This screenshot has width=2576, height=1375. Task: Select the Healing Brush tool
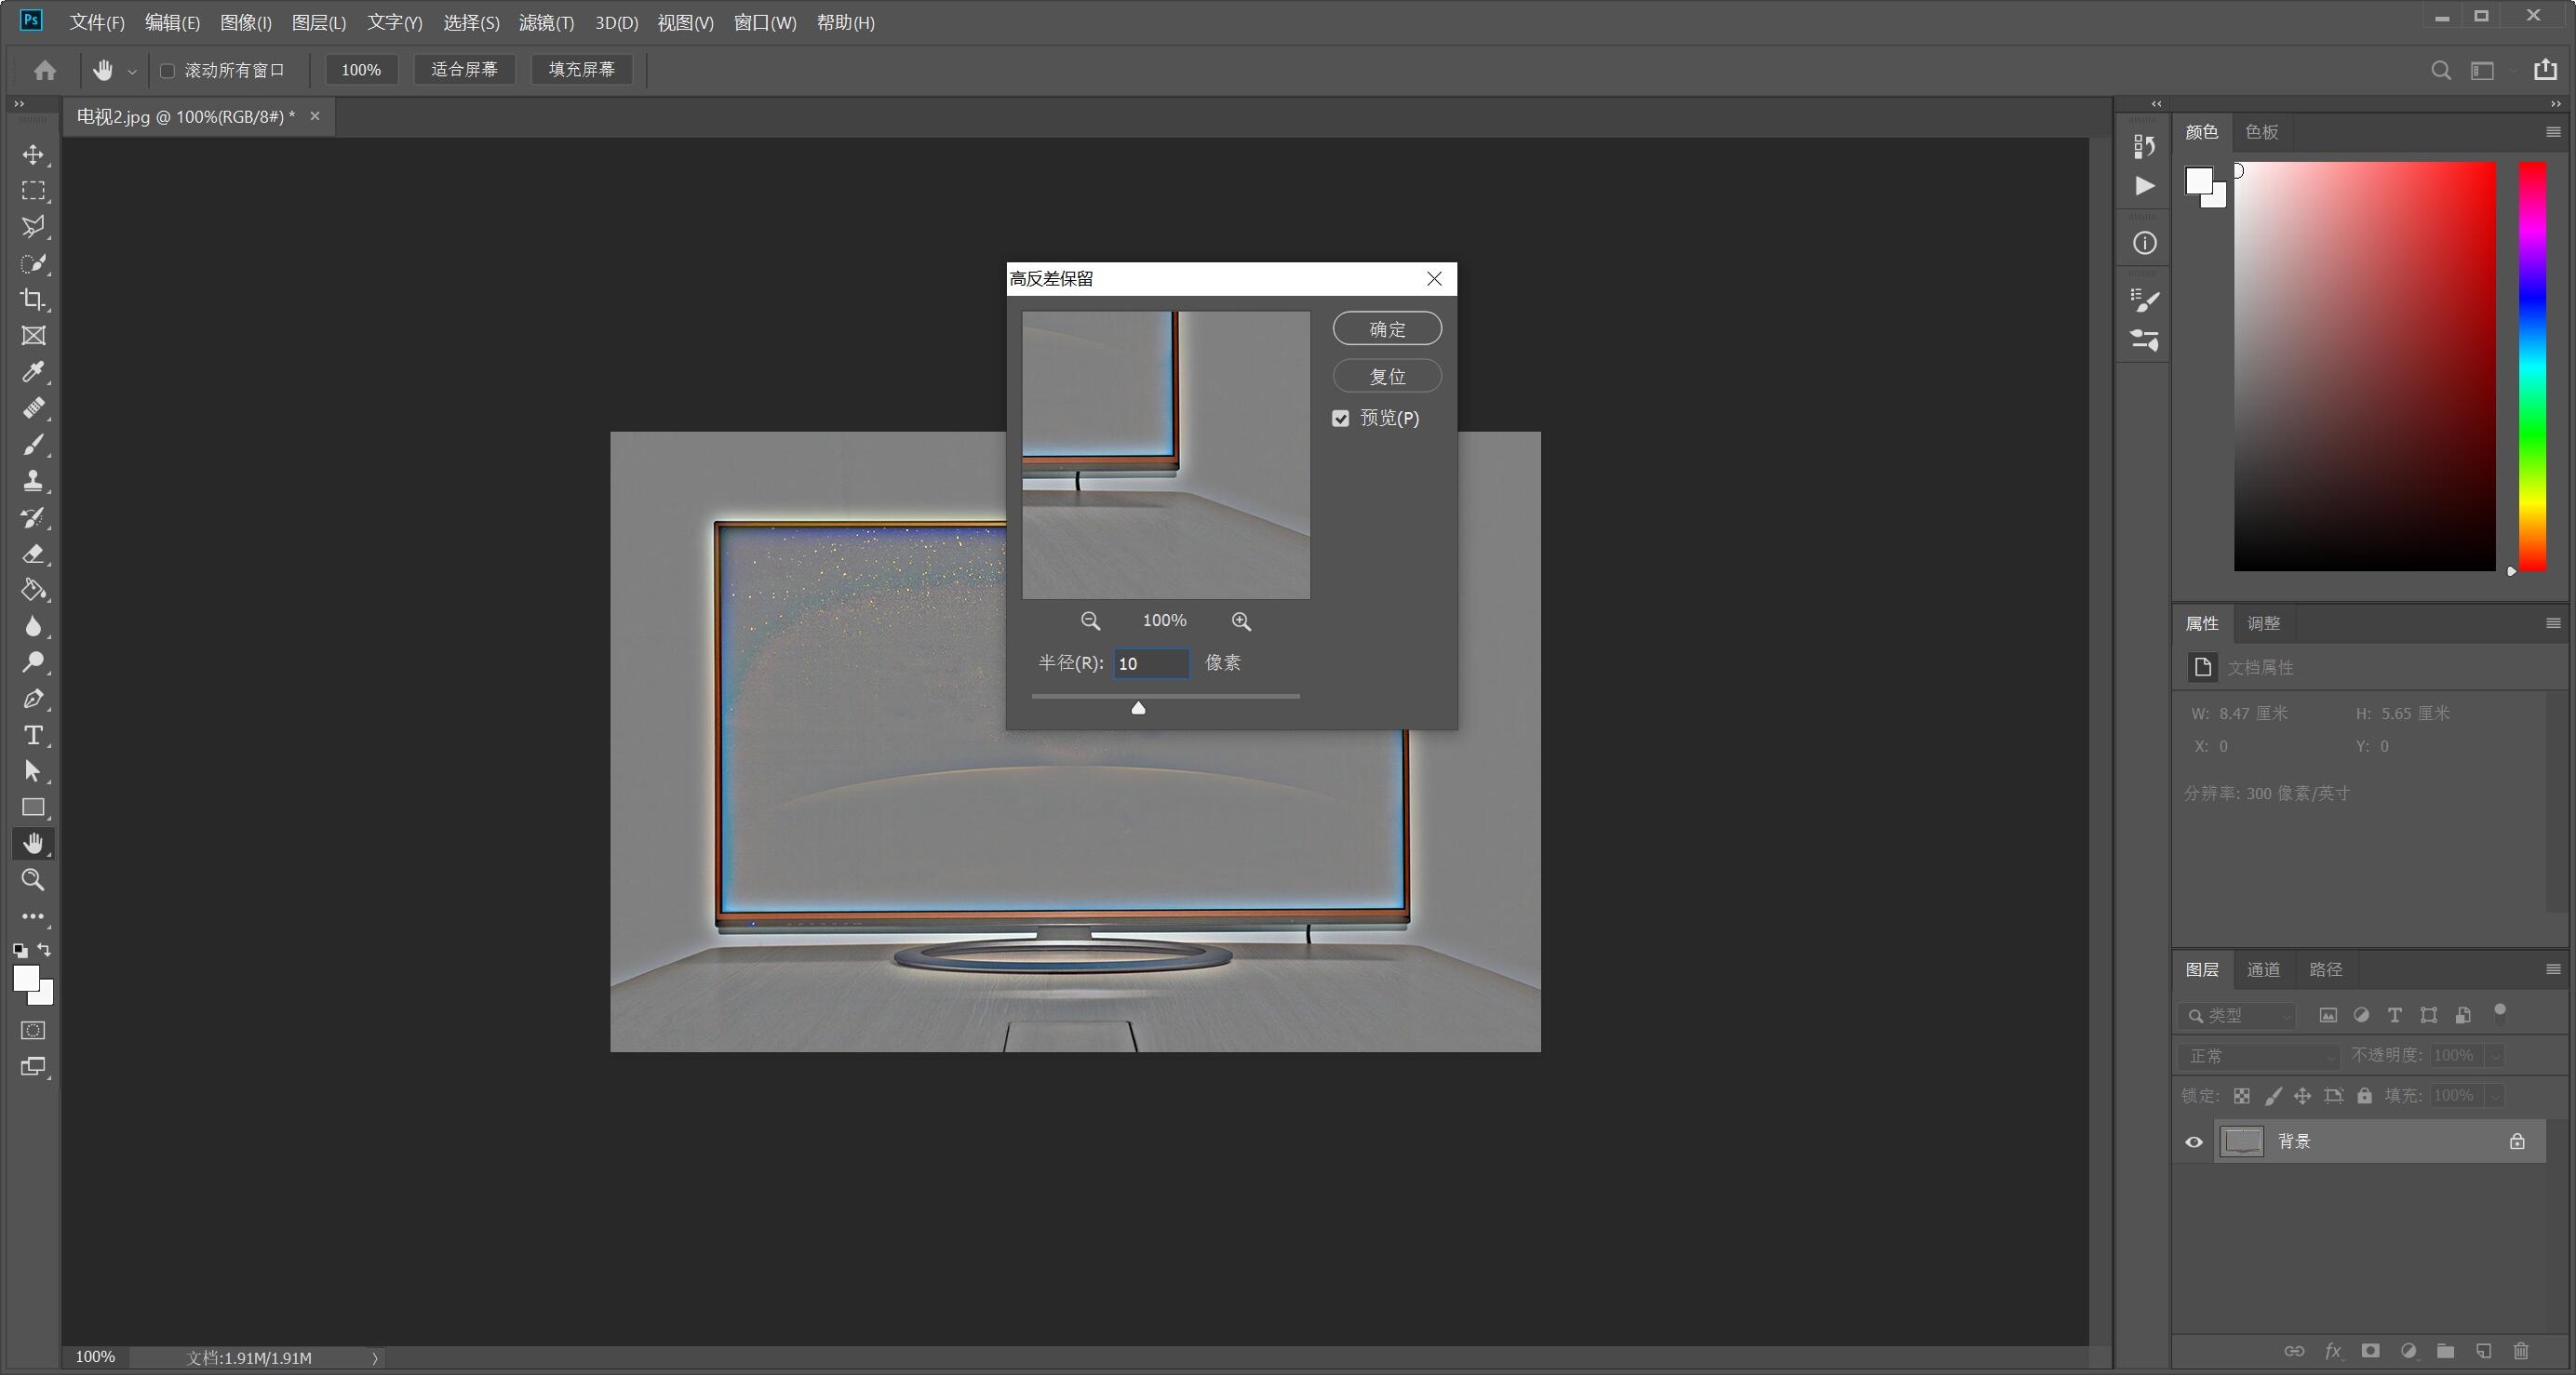coord(33,408)
